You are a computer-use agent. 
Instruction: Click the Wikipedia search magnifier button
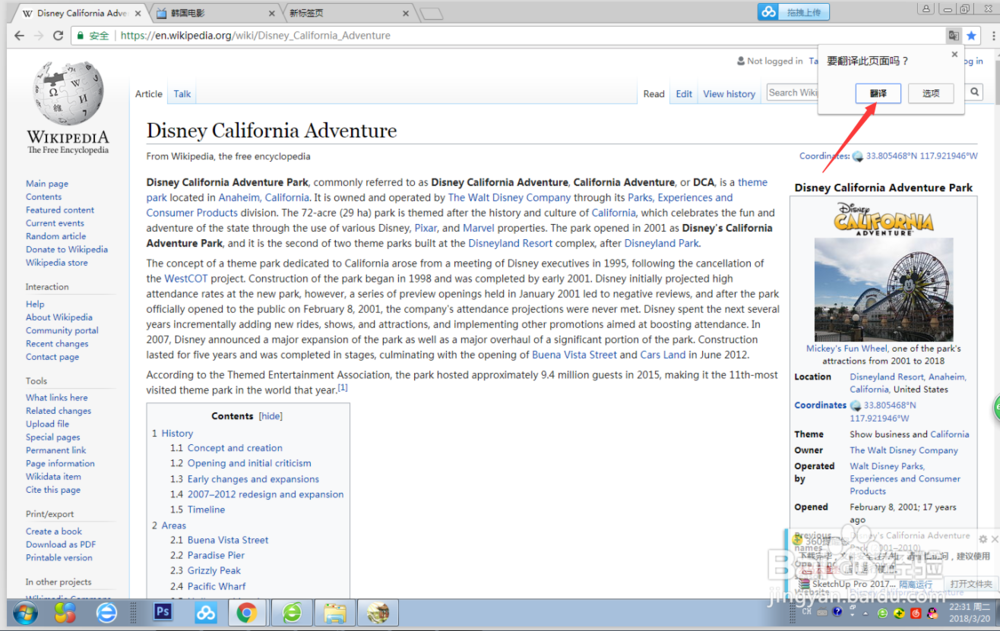974,93
